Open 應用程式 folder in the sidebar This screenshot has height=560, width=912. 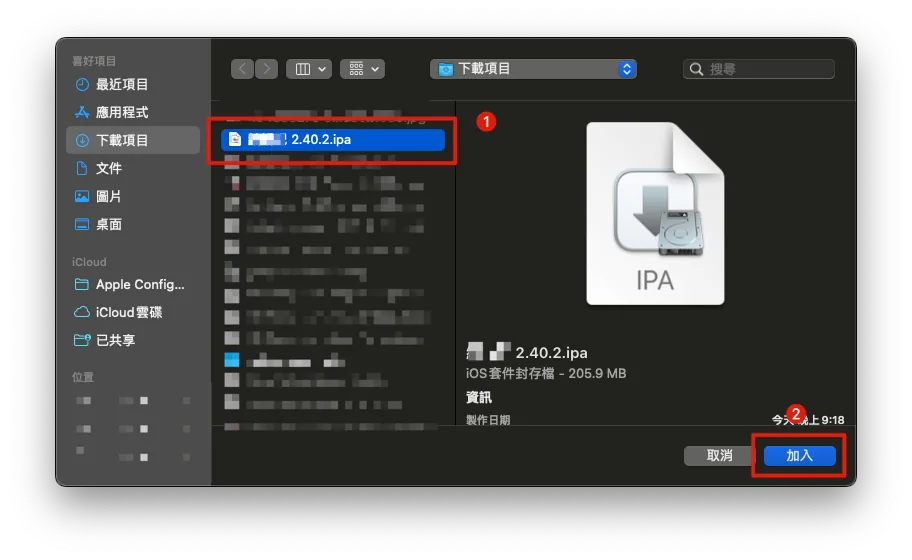click(122, 112)
